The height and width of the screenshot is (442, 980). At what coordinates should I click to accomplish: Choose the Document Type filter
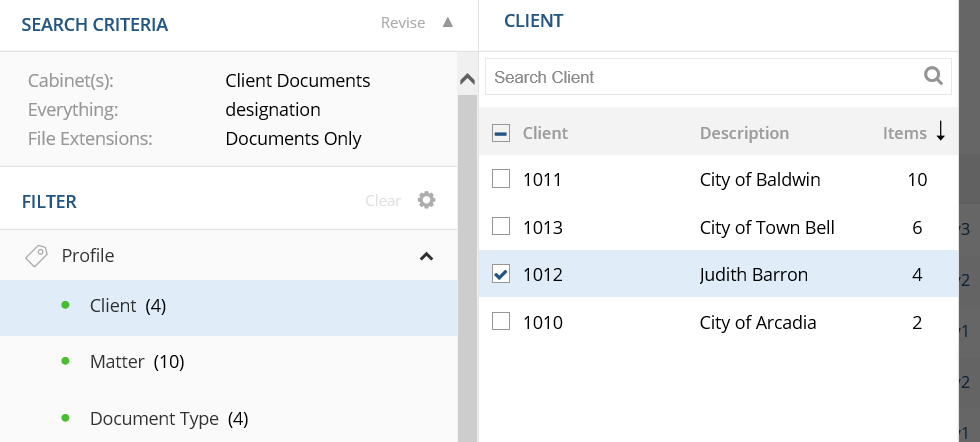point(154,419)
